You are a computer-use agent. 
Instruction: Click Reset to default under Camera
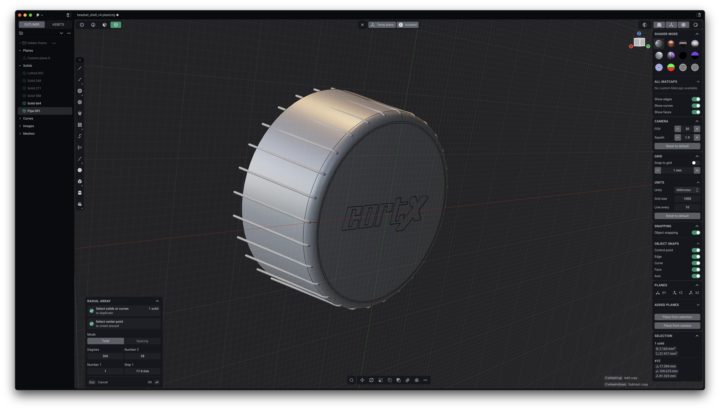click(x=677, y=146)
